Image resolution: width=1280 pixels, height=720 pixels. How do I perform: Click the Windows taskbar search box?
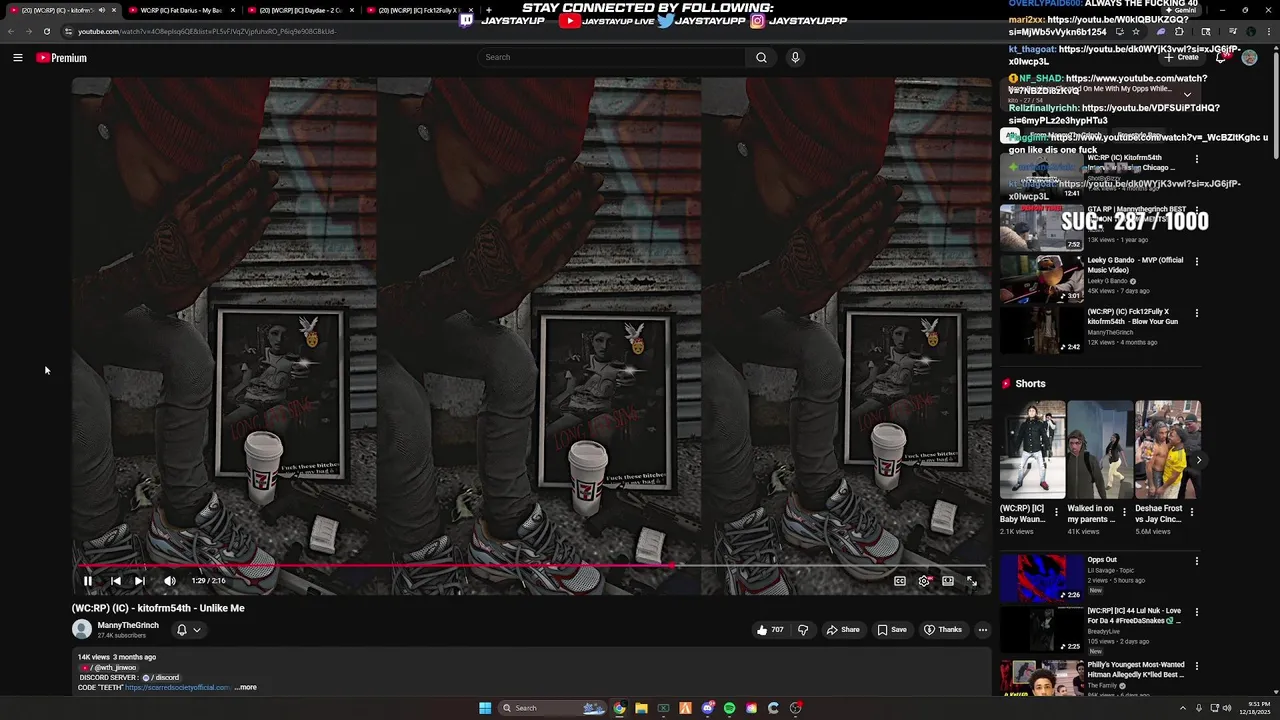tap(553, 708)
